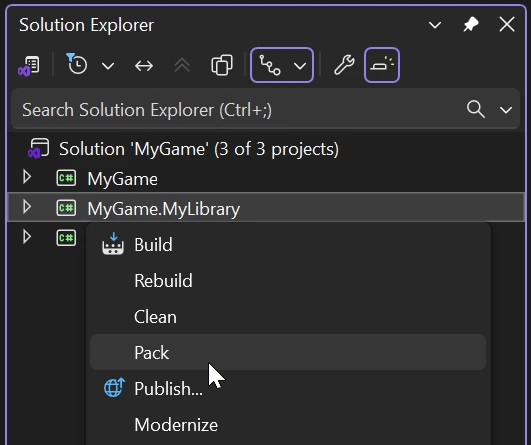Open the Pending Changes Filter dropdown arrow
Screen dimensions: 531x445
108,66
